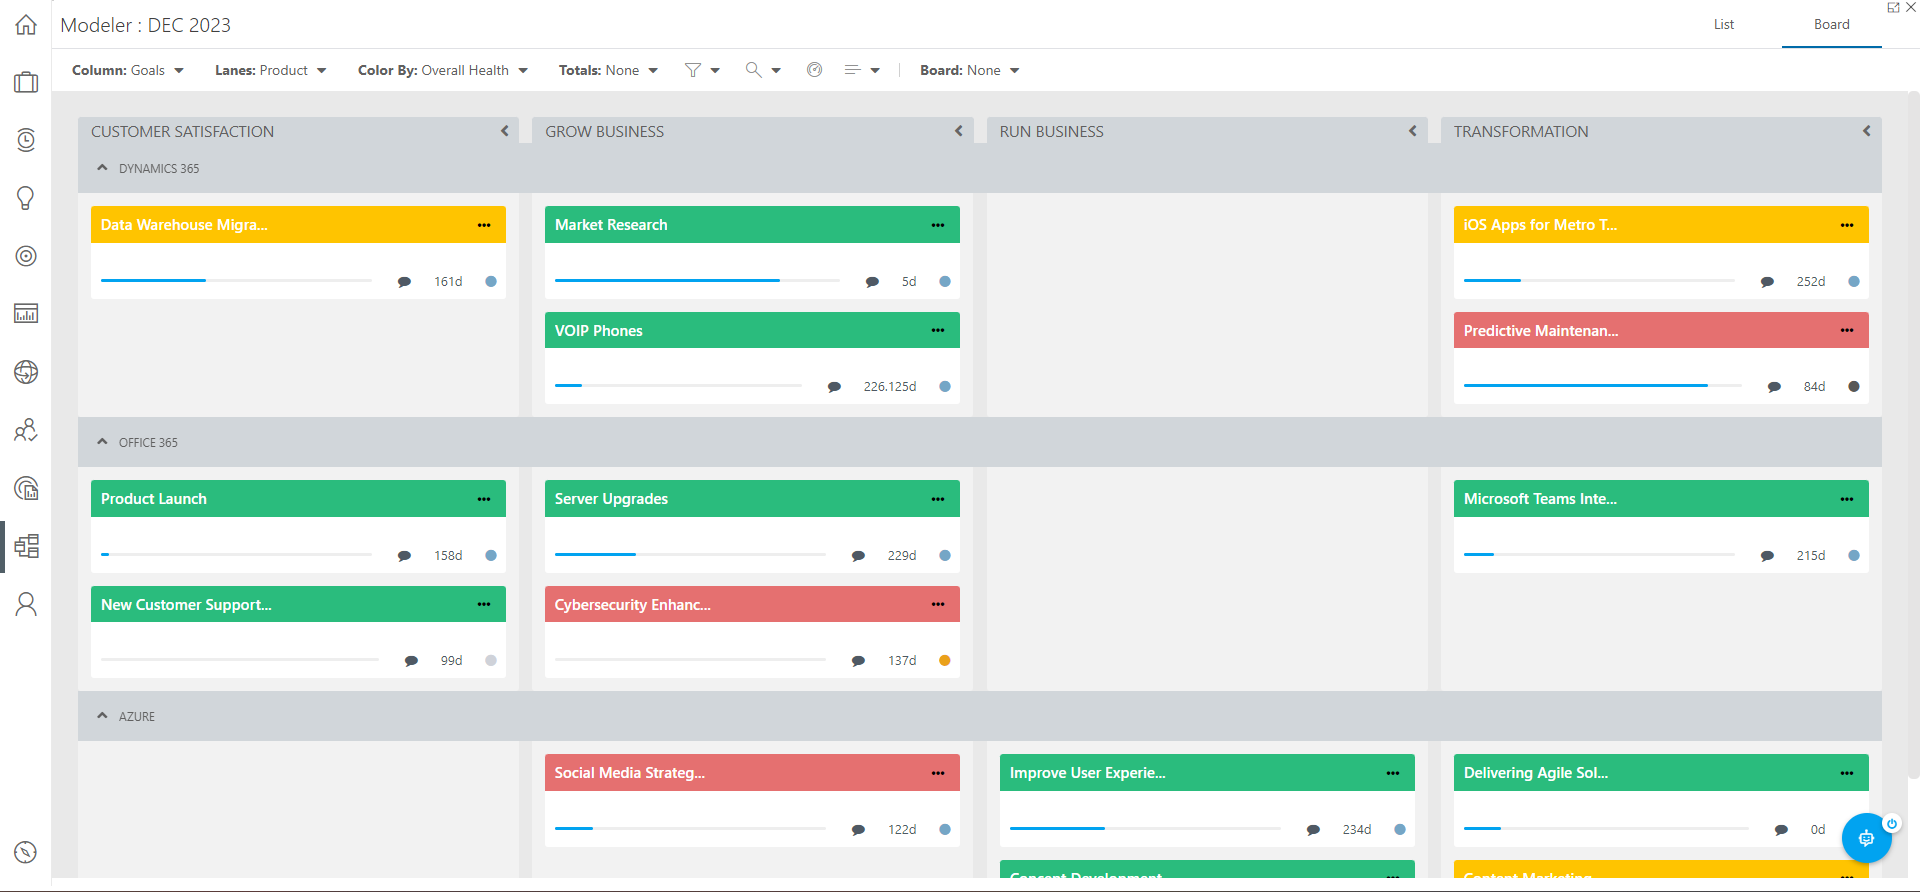Click the gauge icon in toolbar
The width and height of the screenshot is (1920, 892).
815,70
